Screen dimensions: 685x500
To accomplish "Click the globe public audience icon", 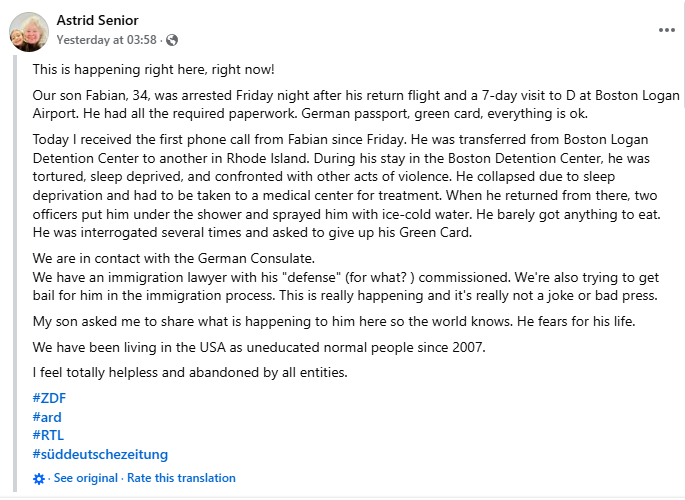I will coord(172,40).
